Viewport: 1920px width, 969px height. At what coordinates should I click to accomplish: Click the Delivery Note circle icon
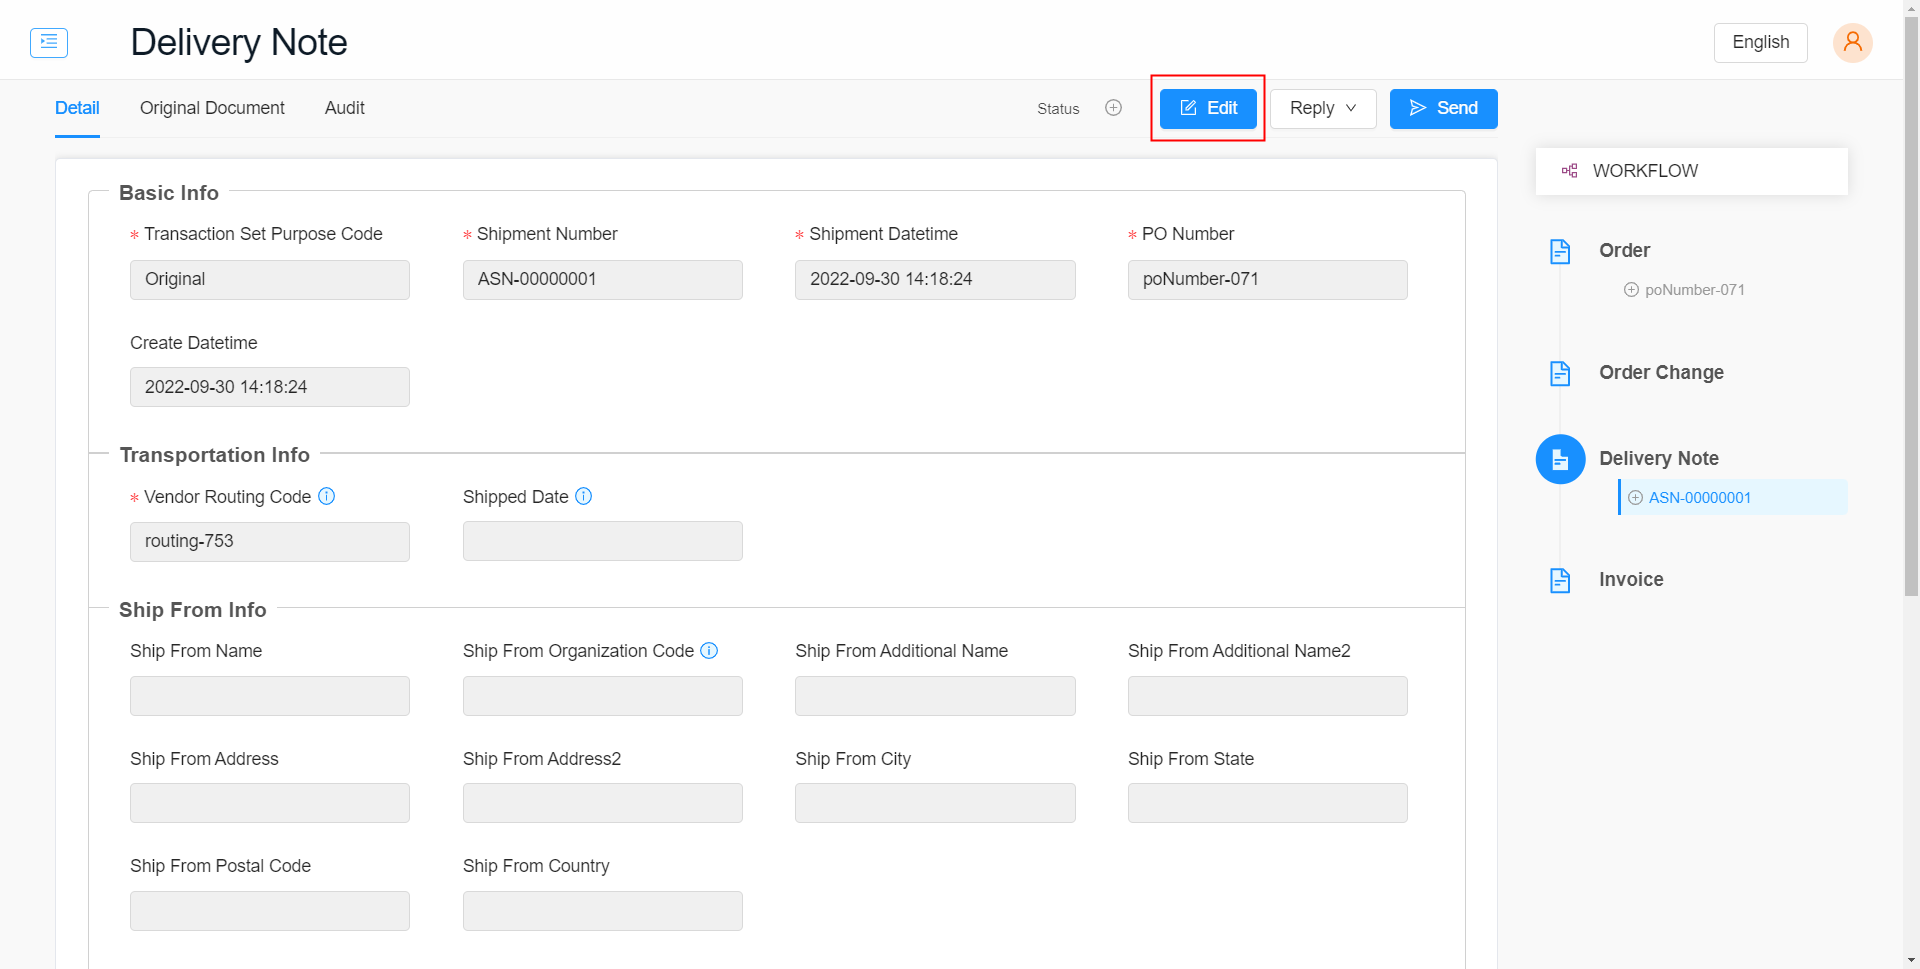click(x=1560, y=459)
